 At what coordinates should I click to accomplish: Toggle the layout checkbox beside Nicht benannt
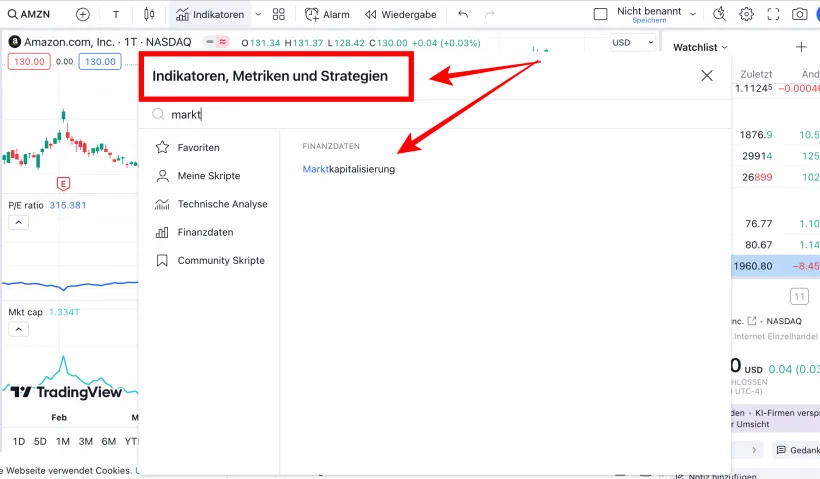(x=600, y=15)
